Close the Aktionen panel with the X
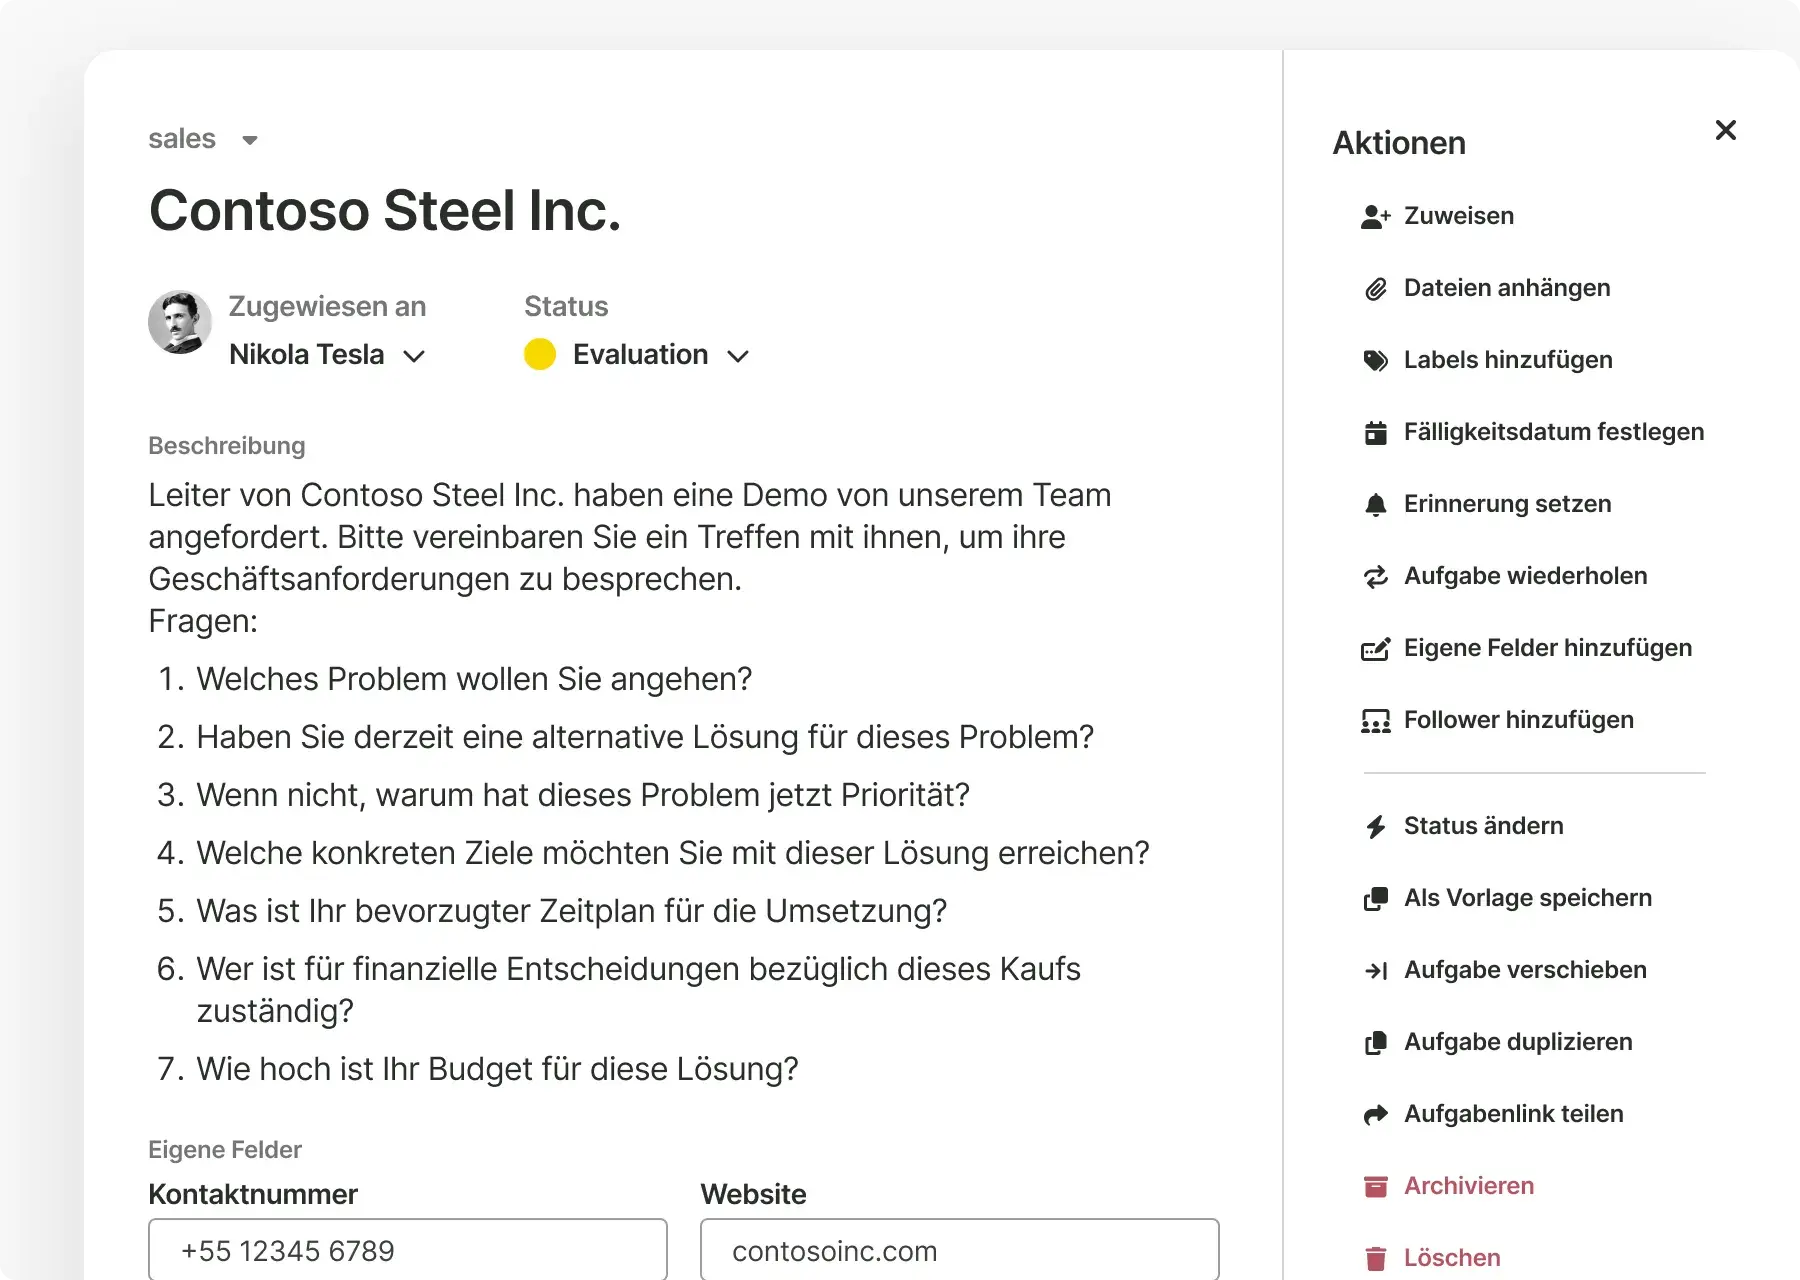 click(x=1725, y=130)
